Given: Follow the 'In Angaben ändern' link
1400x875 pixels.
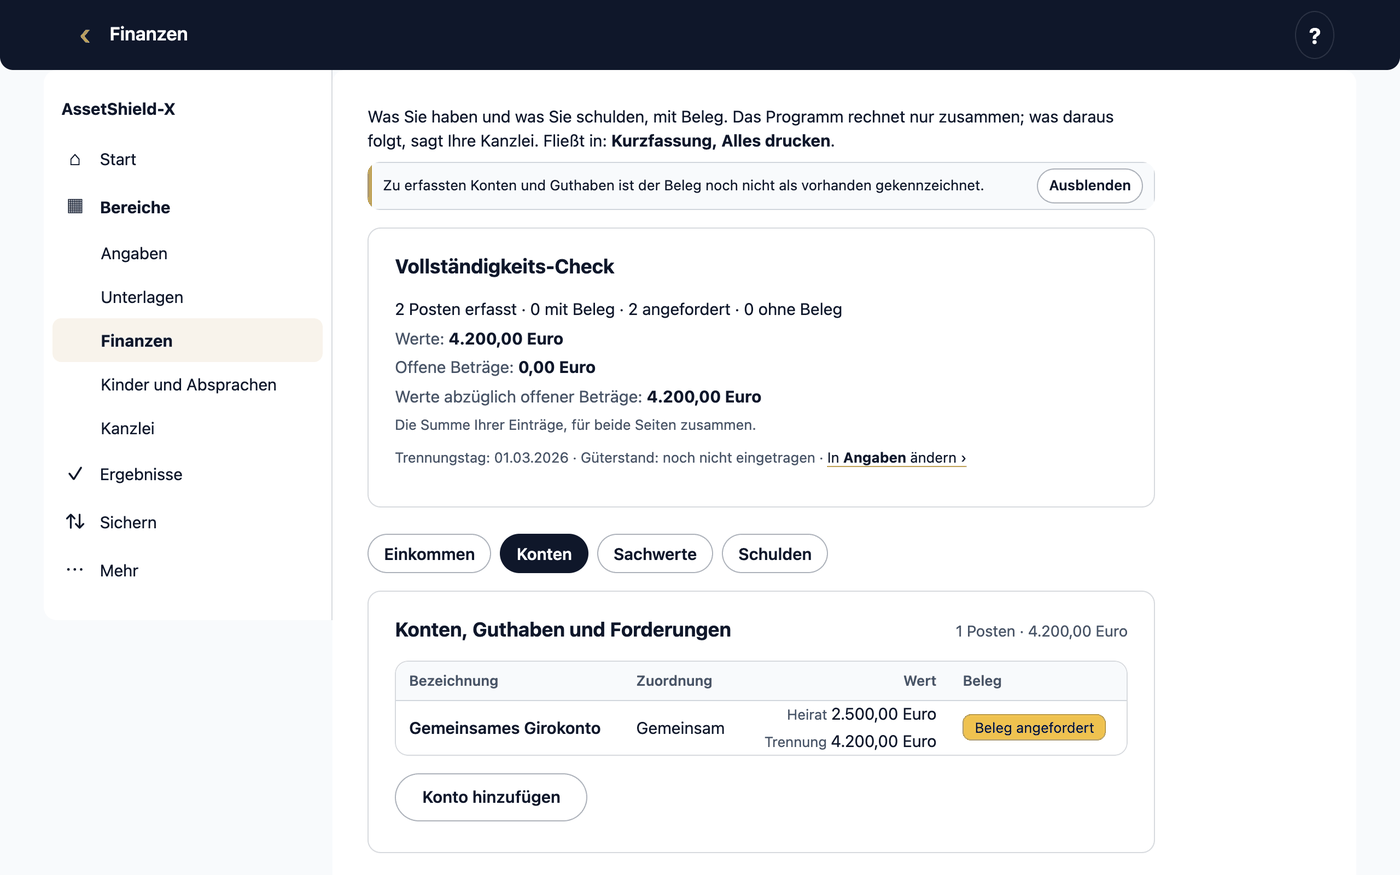Looking at the screenshot, I should coord(896,458).
